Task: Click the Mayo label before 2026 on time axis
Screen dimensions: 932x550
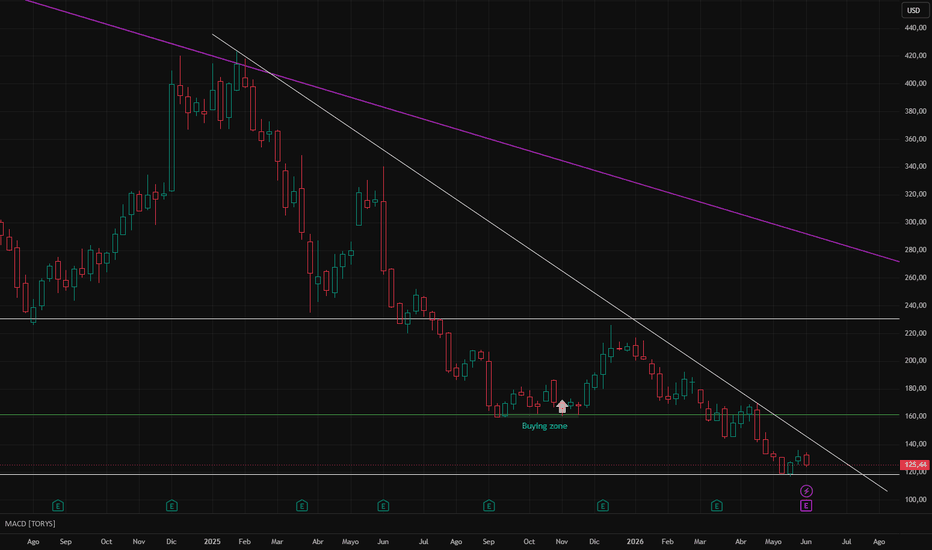Action: tap(350, 542)
